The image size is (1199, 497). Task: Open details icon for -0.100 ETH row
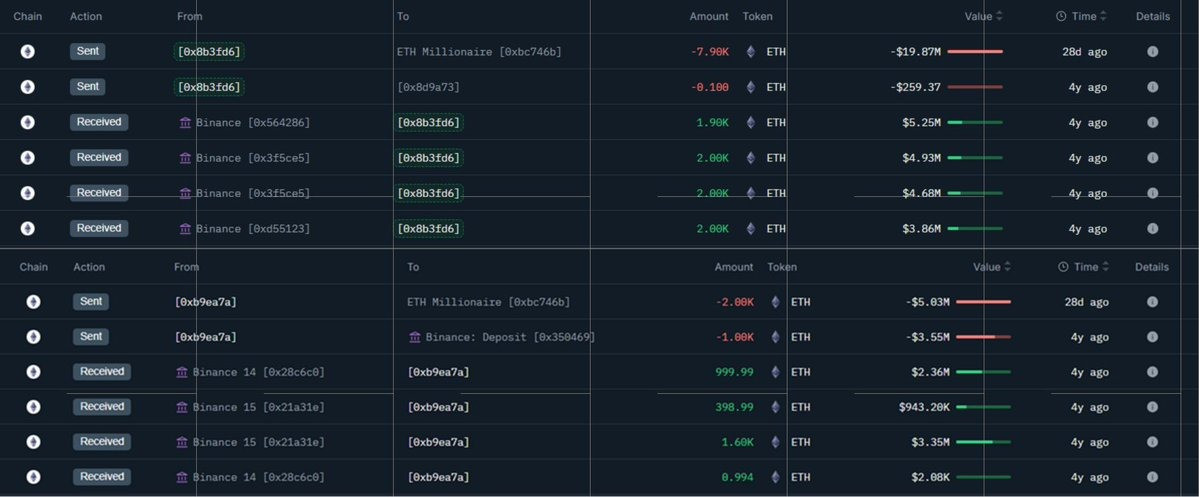[1152, 87]
